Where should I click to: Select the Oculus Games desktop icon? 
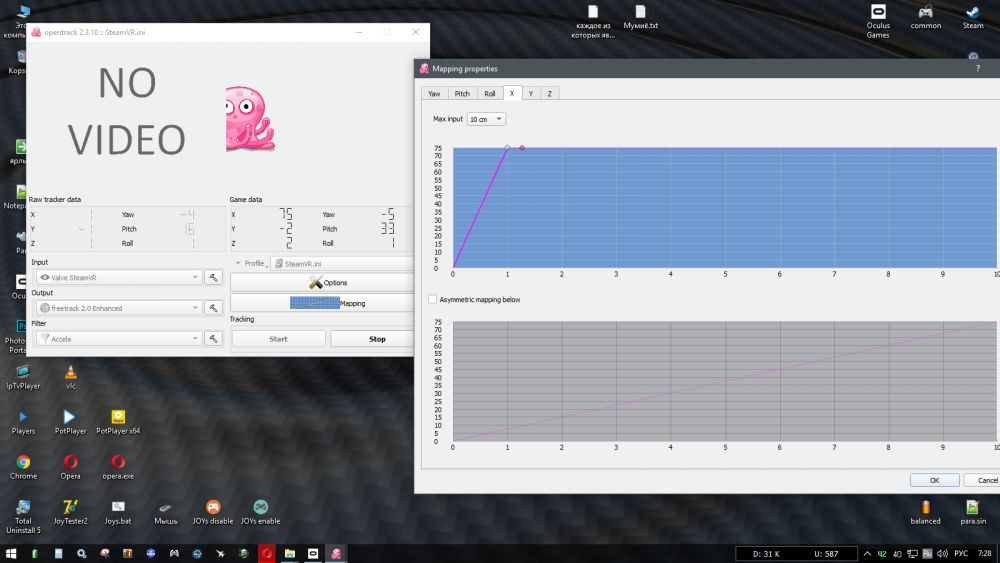coord(878,18)
